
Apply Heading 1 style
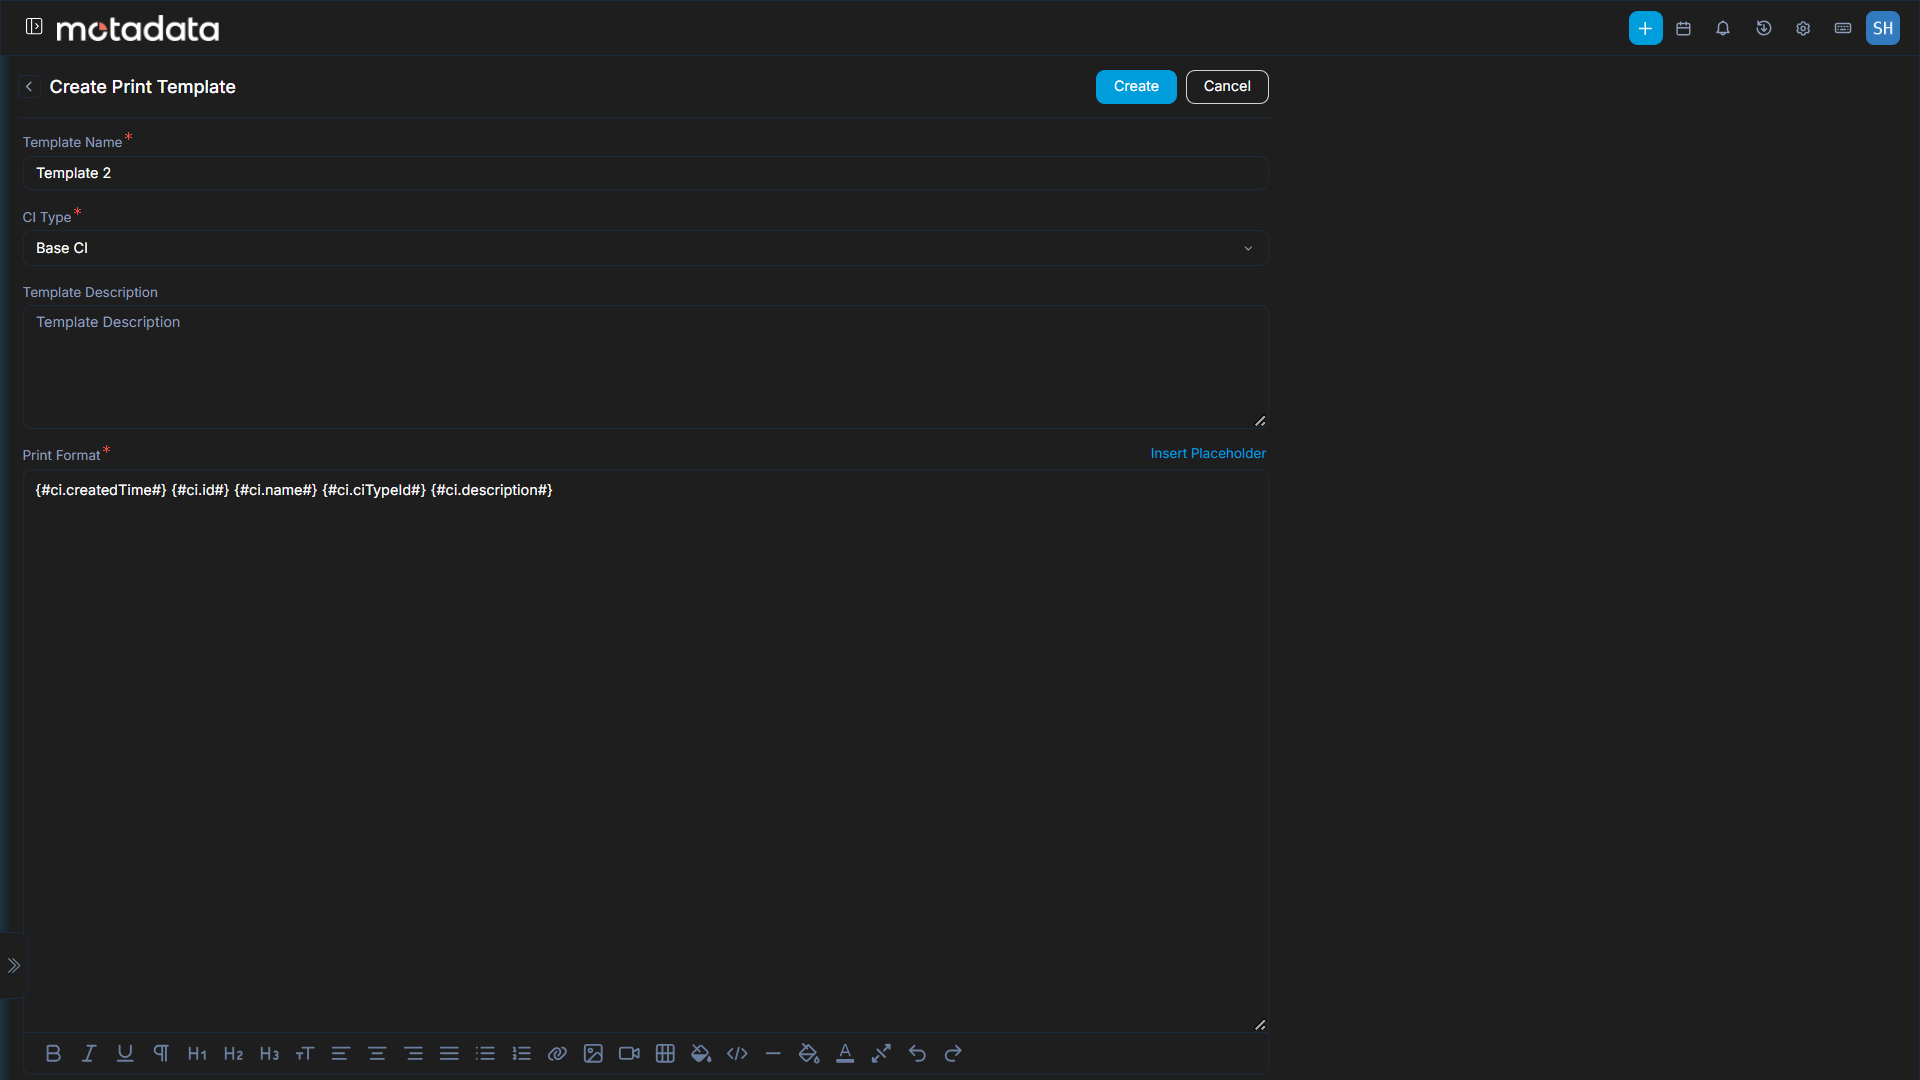tap(197, 1053)
